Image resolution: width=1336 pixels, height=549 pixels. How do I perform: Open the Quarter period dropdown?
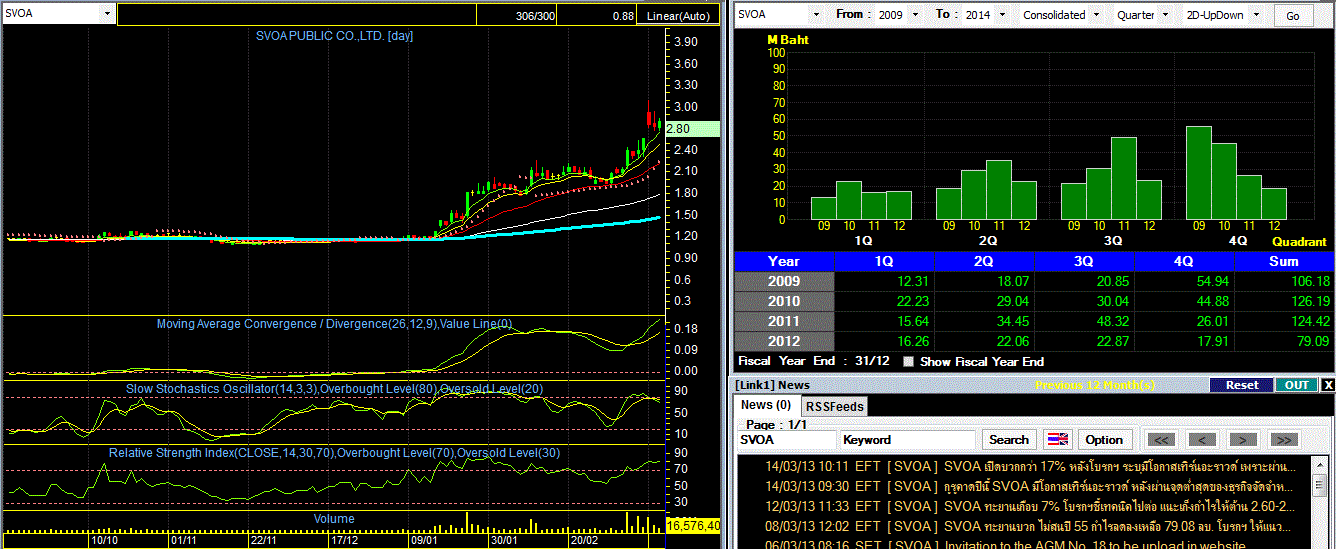tap(1164, 15)
